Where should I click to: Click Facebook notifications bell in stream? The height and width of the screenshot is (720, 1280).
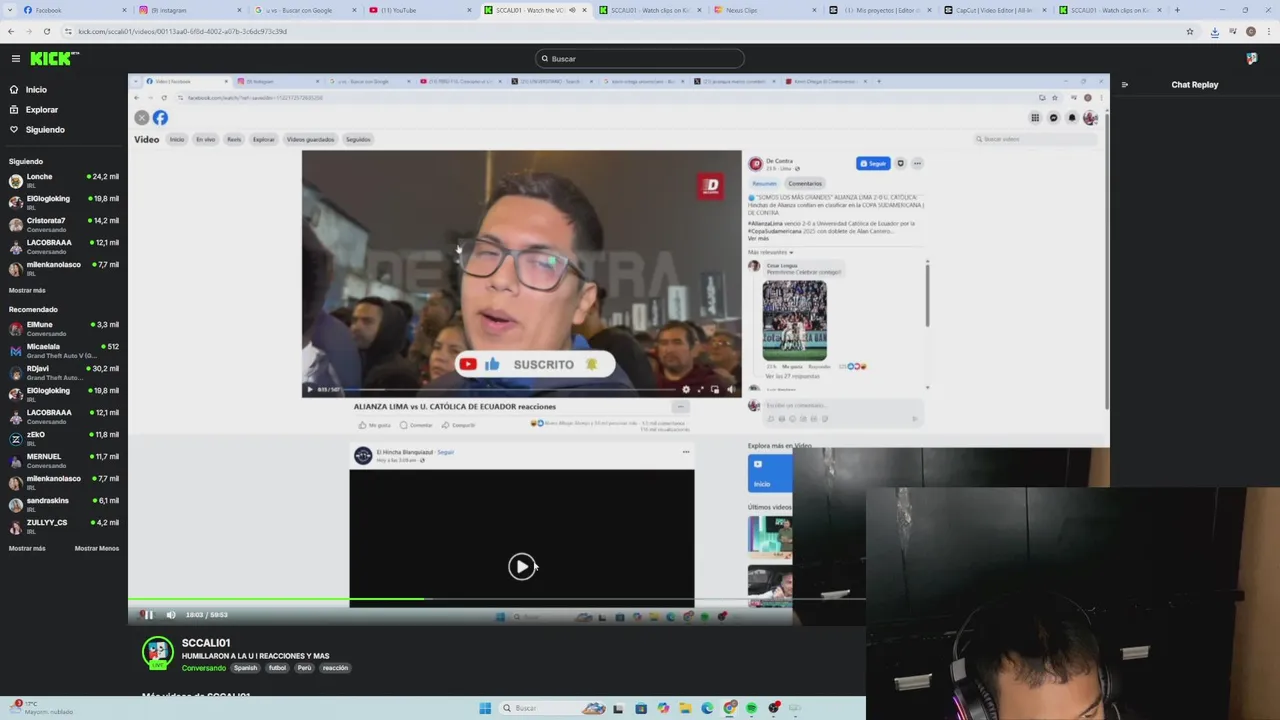pos(1072,118)
